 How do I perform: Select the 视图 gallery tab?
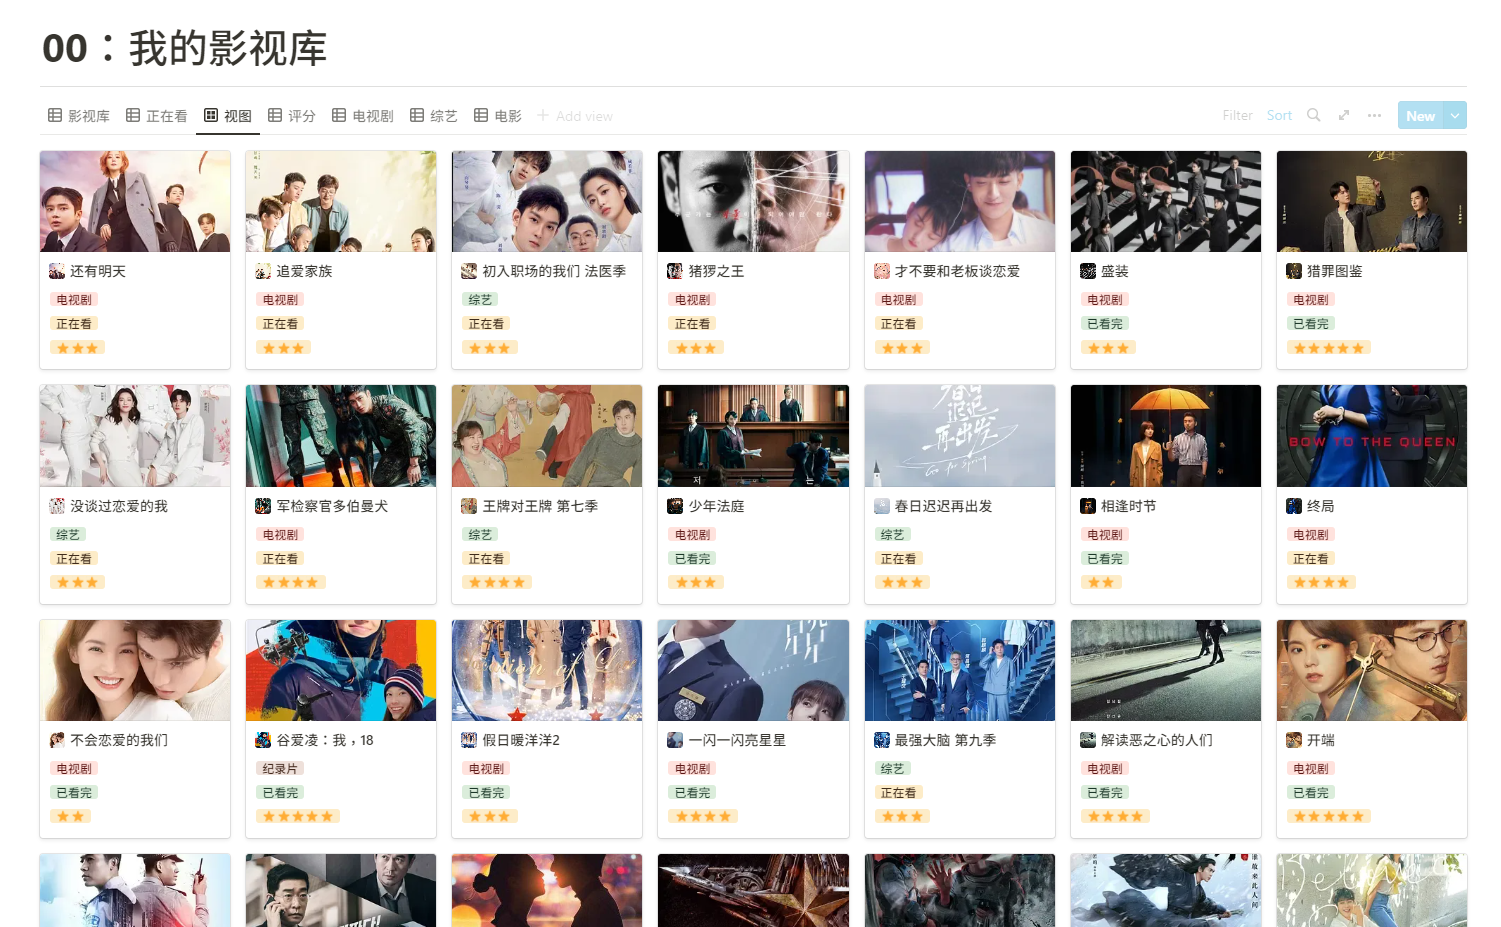click(x=228, y=116)
